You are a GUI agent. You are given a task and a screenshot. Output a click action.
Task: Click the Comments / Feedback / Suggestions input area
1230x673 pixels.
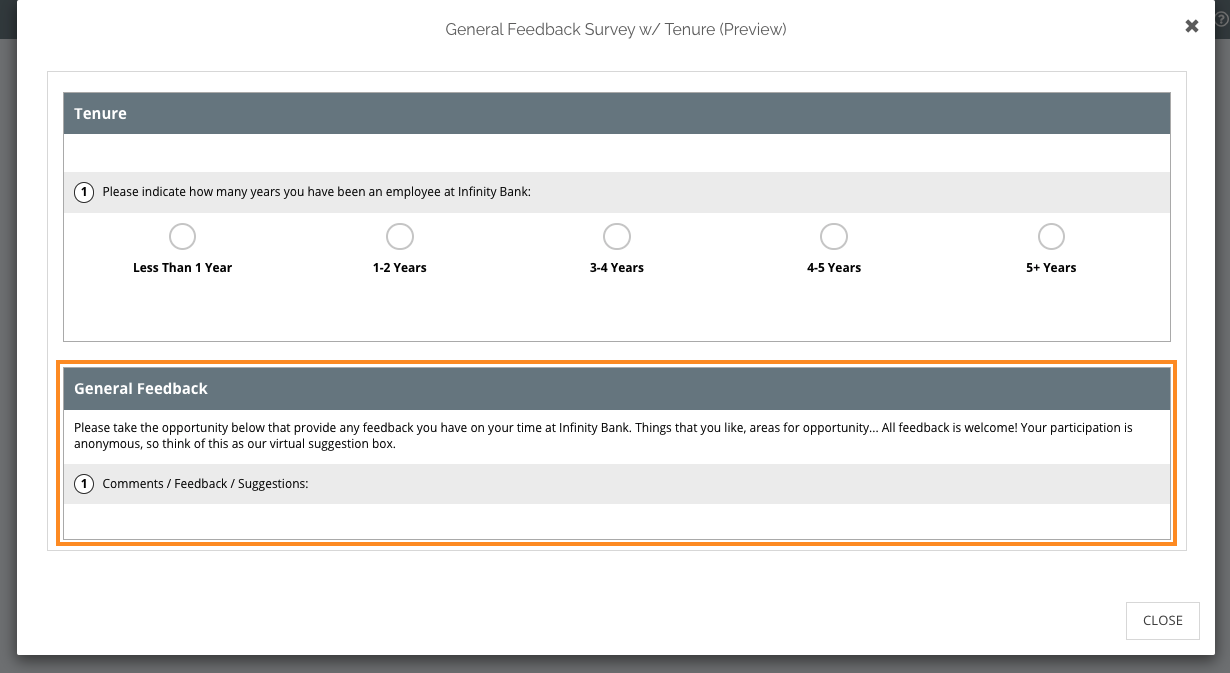pyautogui.click(x=617, y=521)
